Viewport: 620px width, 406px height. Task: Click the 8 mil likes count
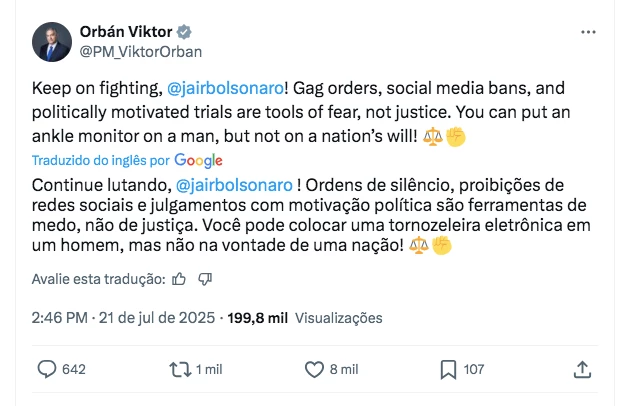click(344, 369)
